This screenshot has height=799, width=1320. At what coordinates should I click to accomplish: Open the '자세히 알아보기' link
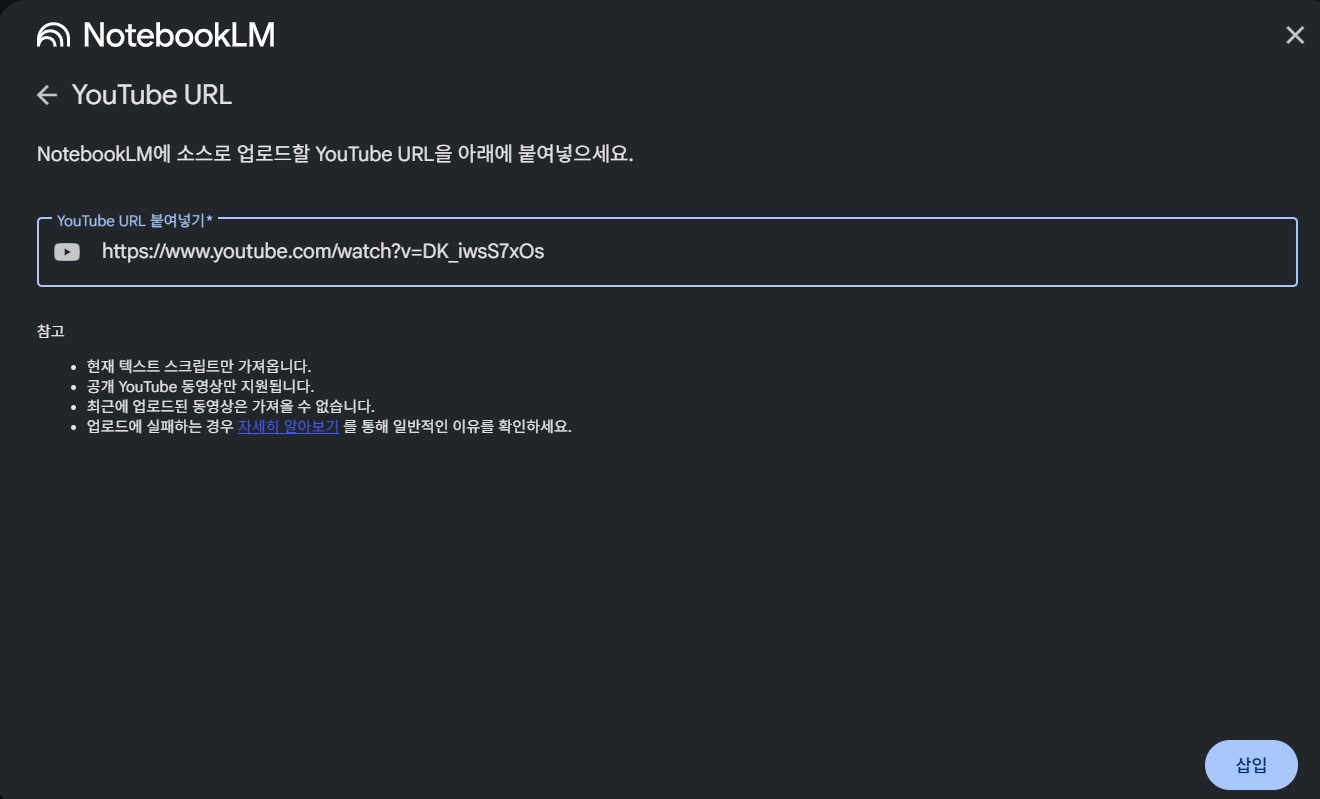[x=288, y=426]
